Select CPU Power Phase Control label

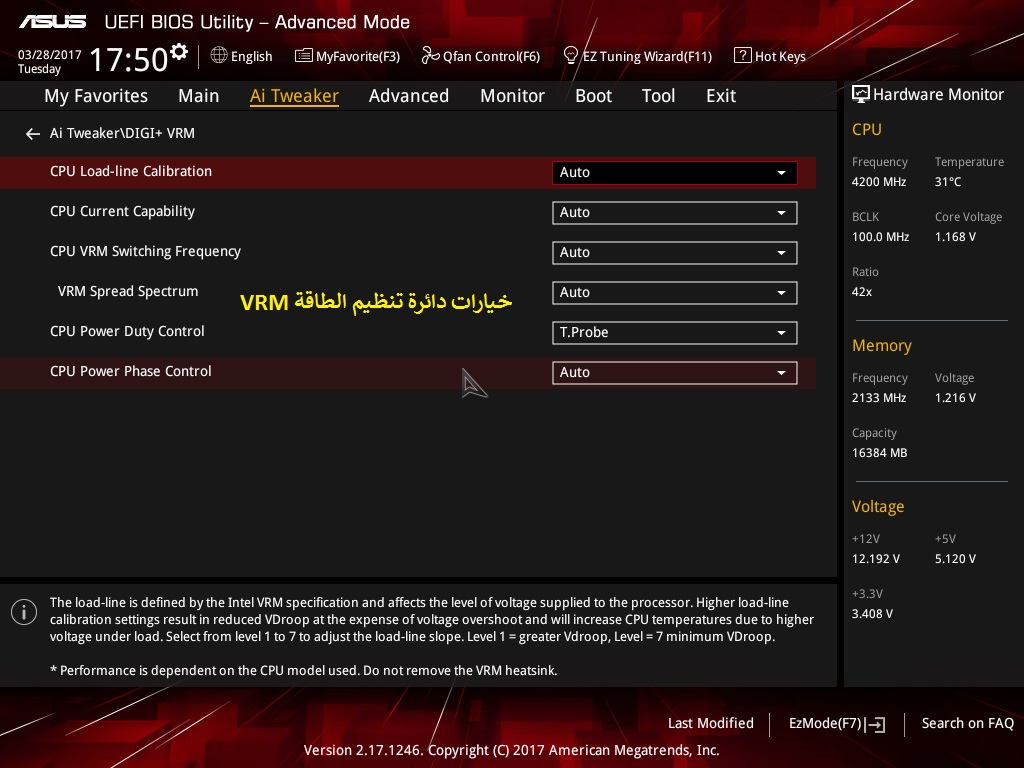click(x=131, y=372)
